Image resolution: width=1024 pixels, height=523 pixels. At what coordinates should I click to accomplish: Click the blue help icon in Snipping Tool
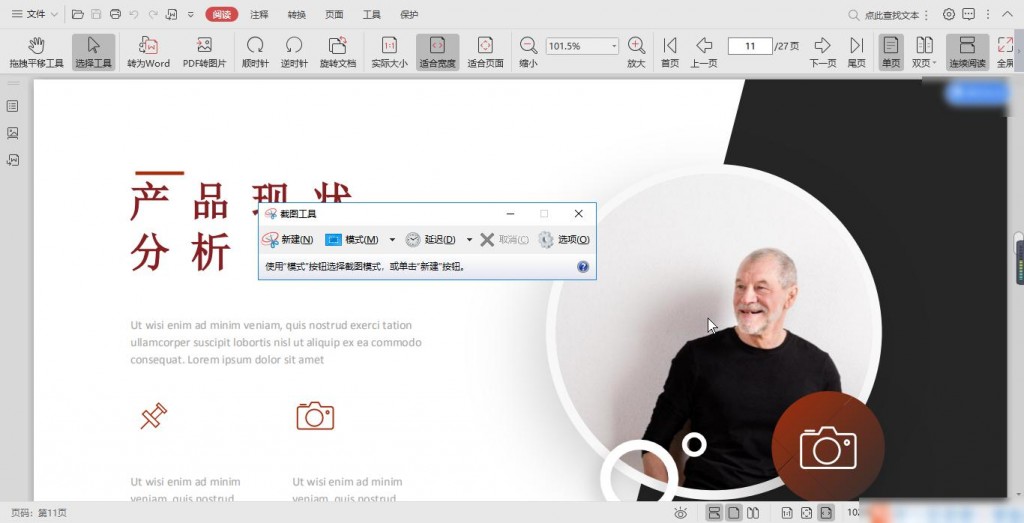tap(583, 266)
